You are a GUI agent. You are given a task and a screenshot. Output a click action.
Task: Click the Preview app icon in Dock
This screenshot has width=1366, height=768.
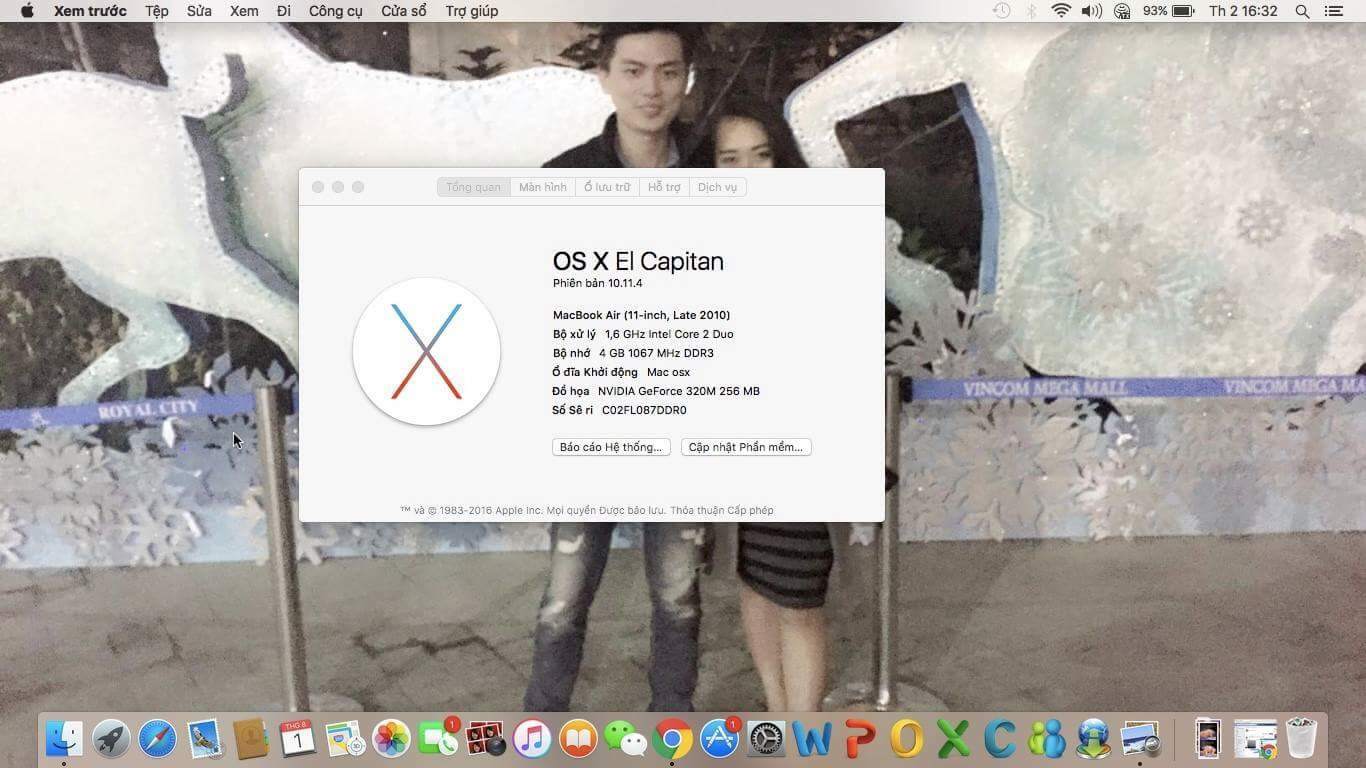tap(1140, 739)
